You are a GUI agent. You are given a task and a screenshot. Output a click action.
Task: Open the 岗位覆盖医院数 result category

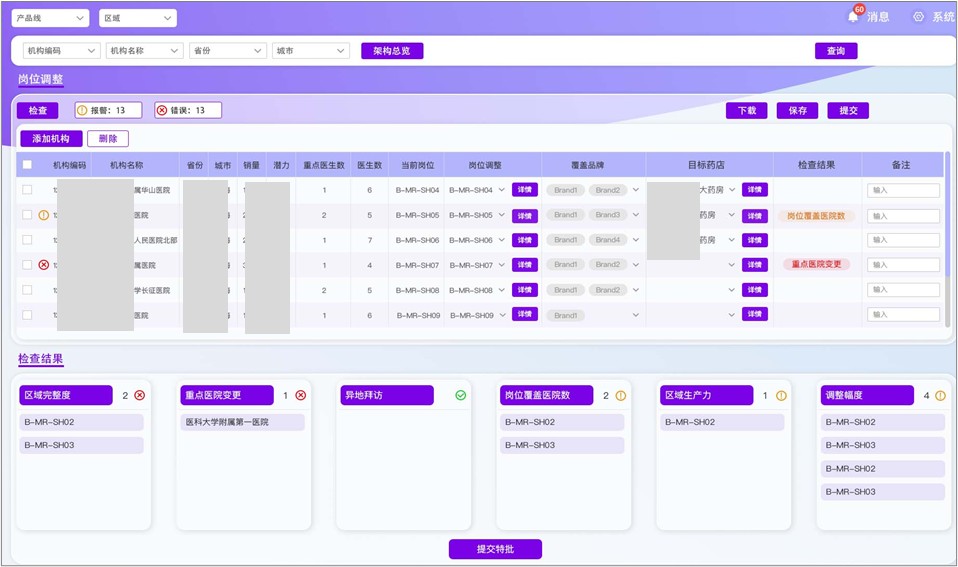tap(547, 395)
